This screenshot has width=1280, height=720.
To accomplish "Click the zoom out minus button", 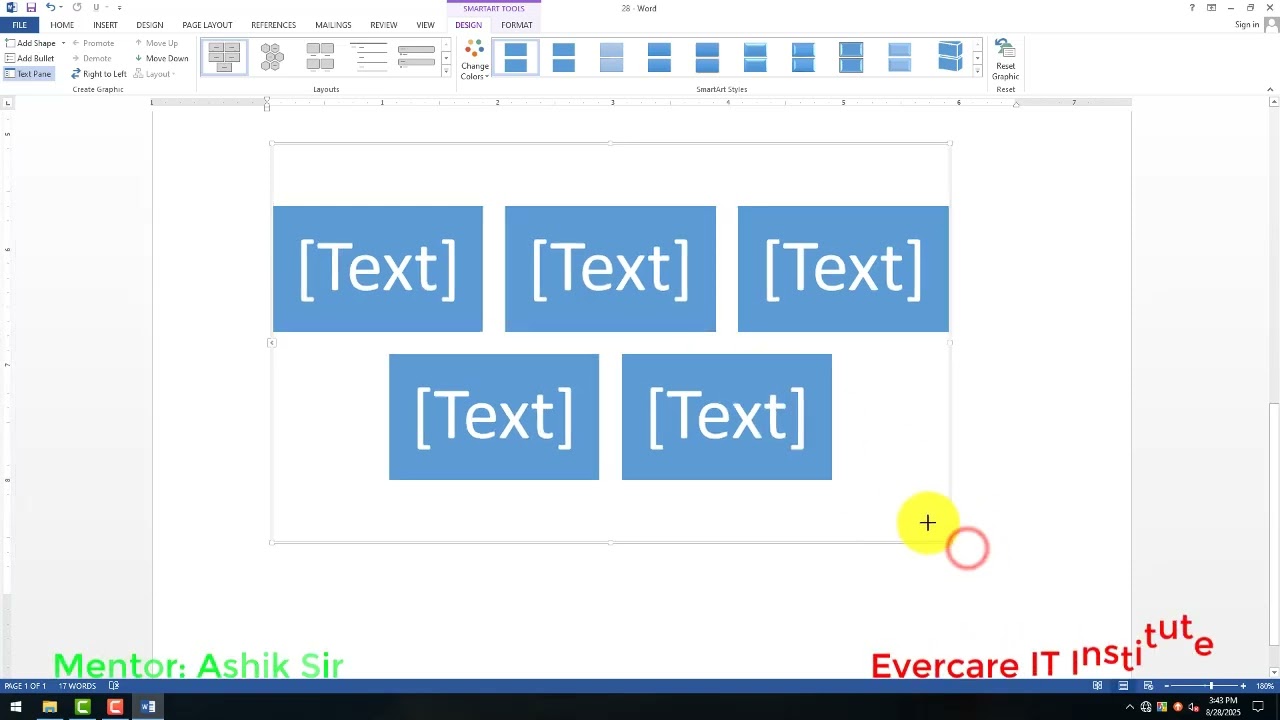I will 1168,686.
